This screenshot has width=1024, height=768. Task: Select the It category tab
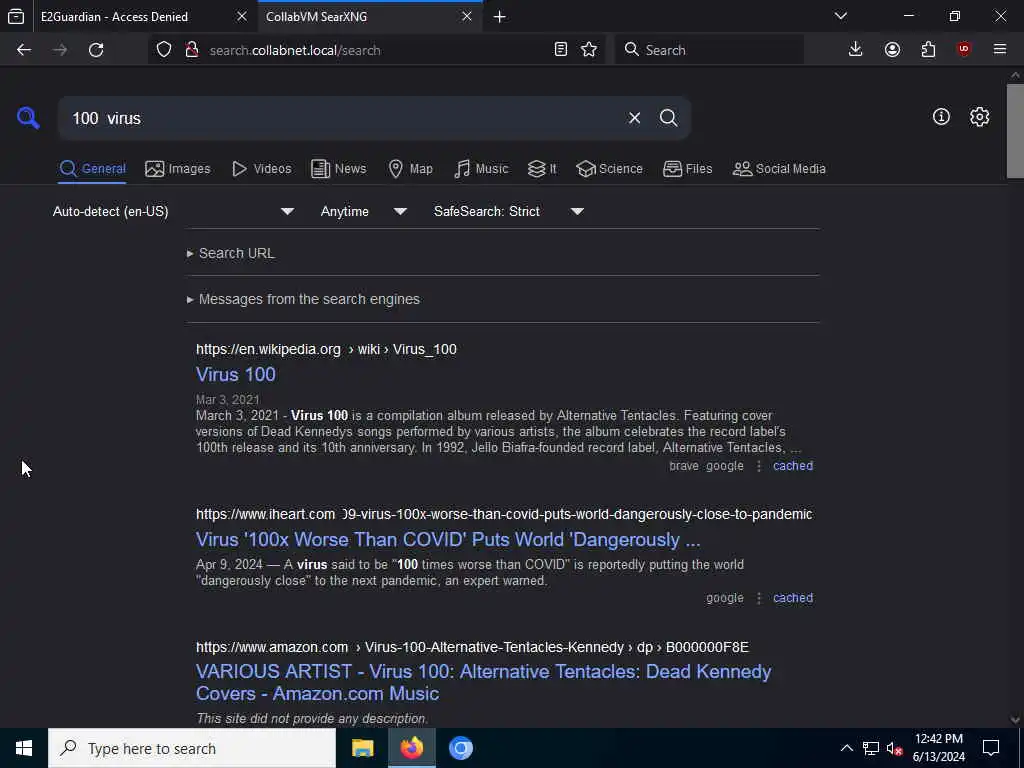542,169
